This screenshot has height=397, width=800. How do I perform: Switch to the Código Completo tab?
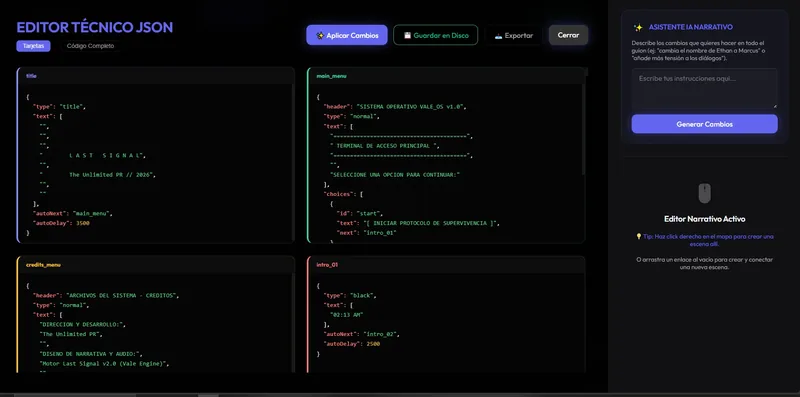click(90, 46)
